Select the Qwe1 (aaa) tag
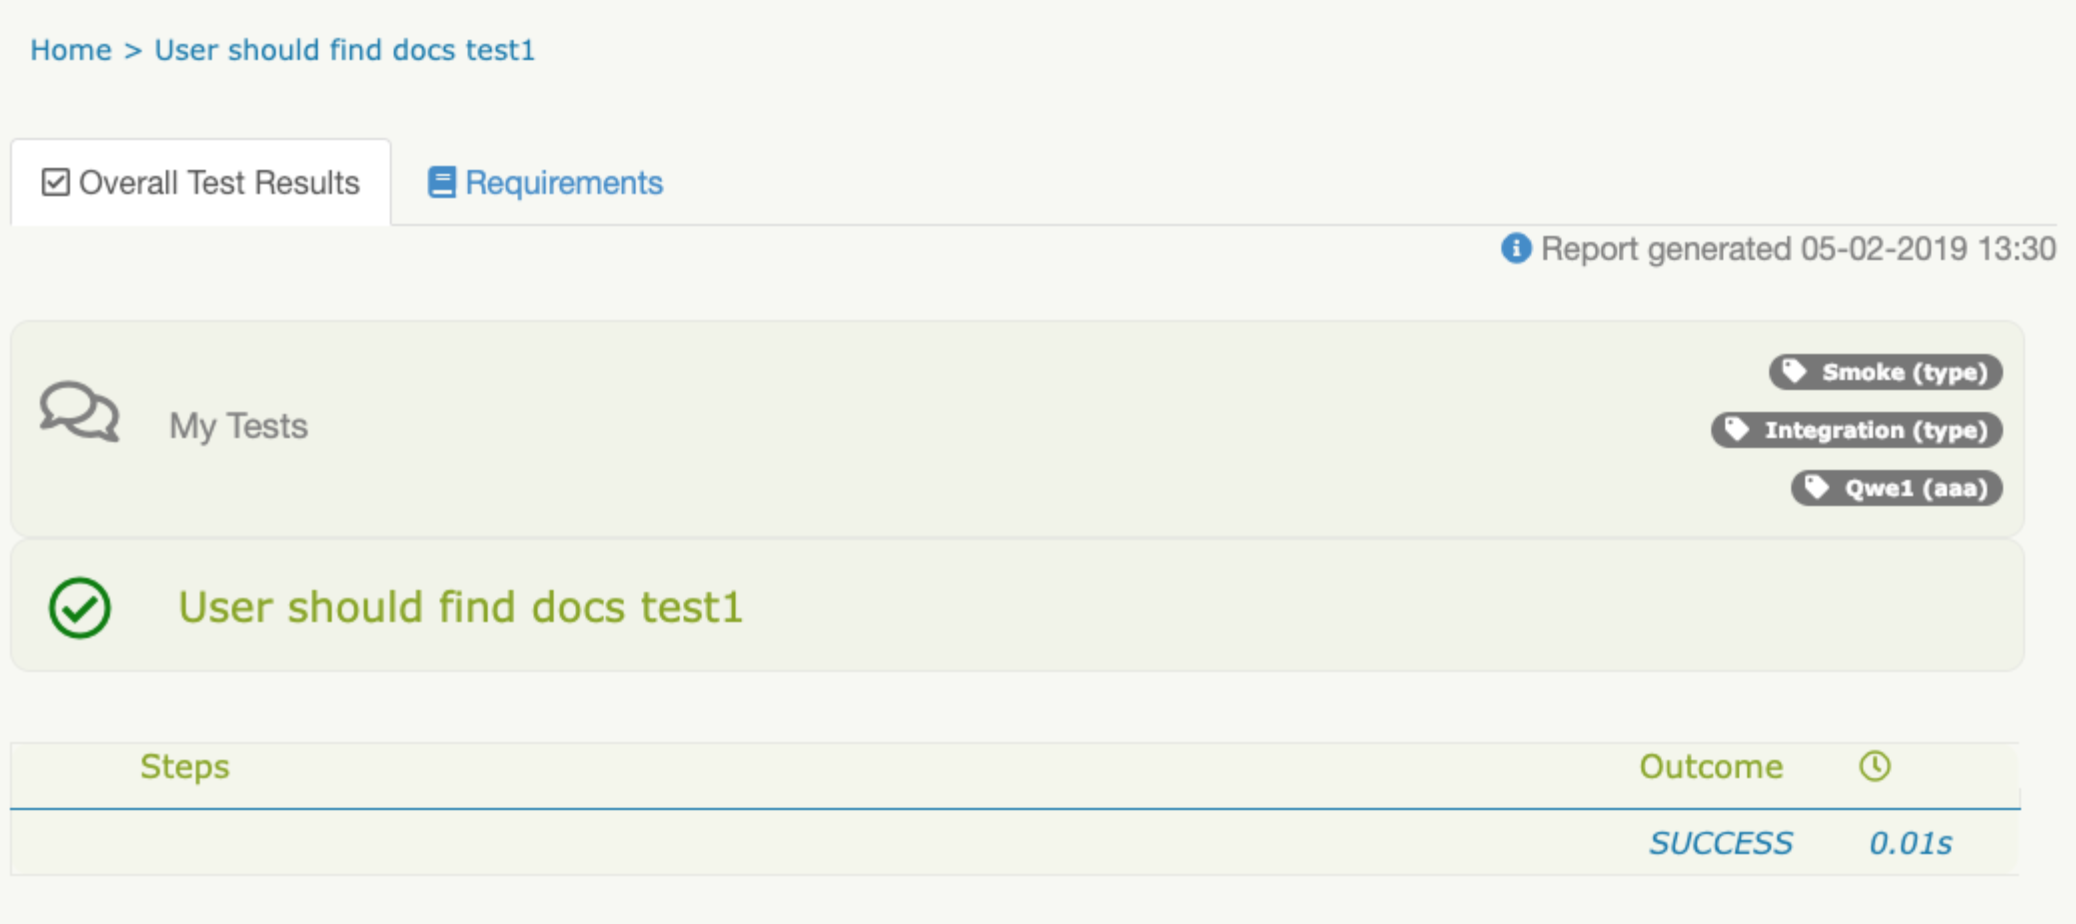 click(1896, 488)
